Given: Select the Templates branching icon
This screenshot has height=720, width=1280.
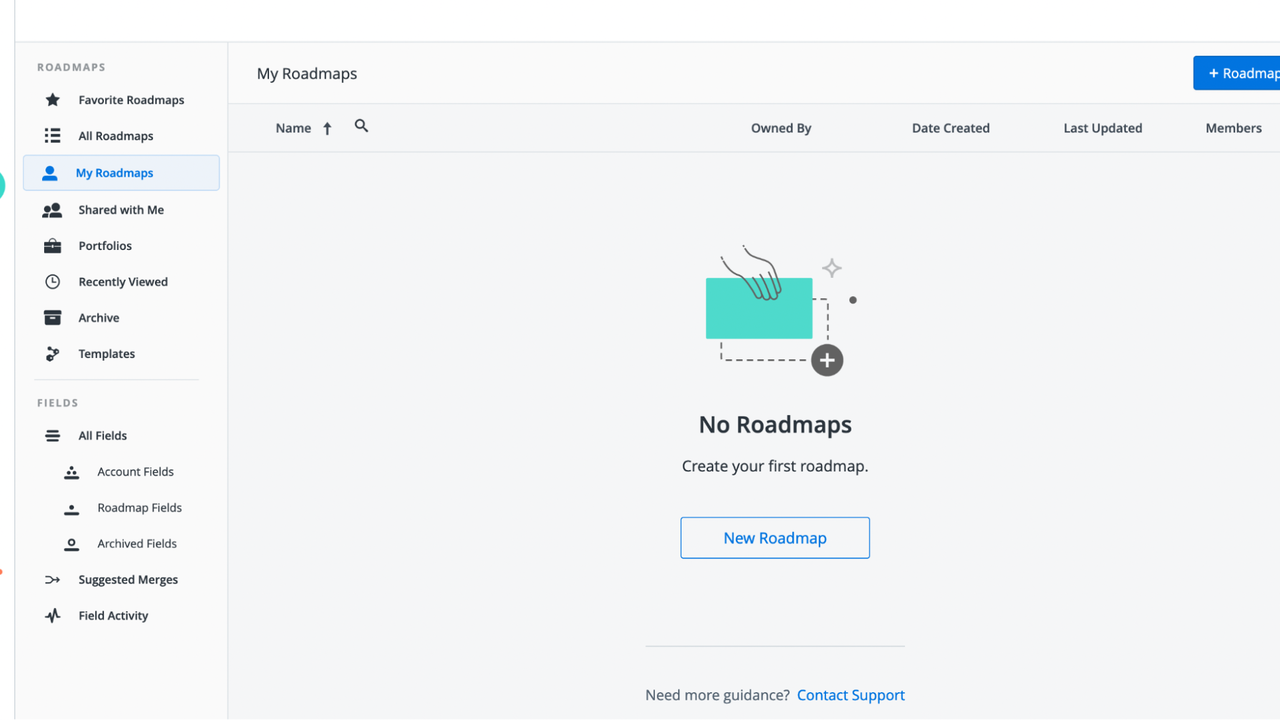Looking at the screenshot, I should tap(51, 353).
